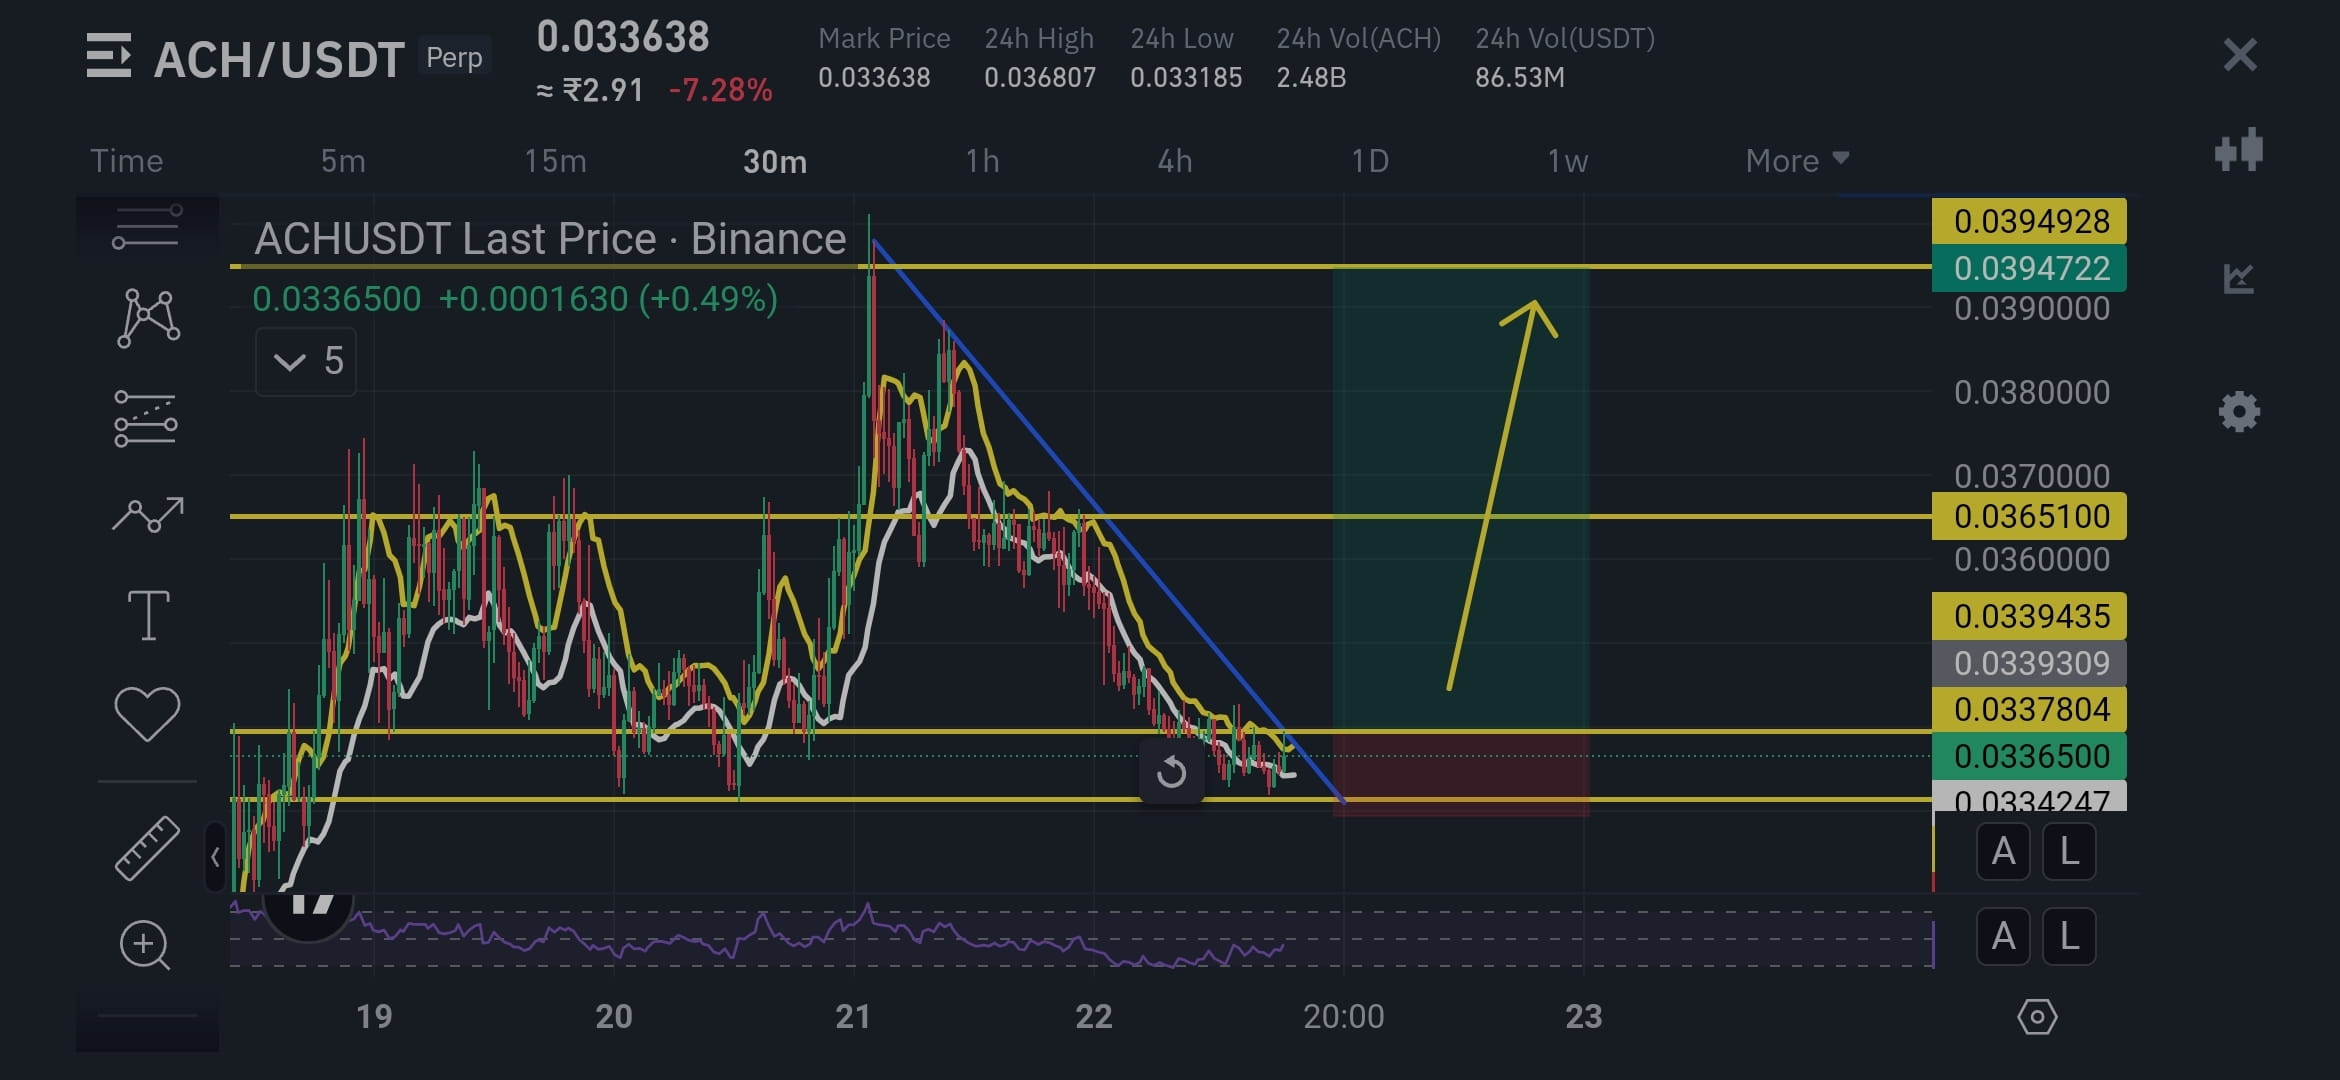Click the Mark Price value 0.033638

[x=874, y=78]
